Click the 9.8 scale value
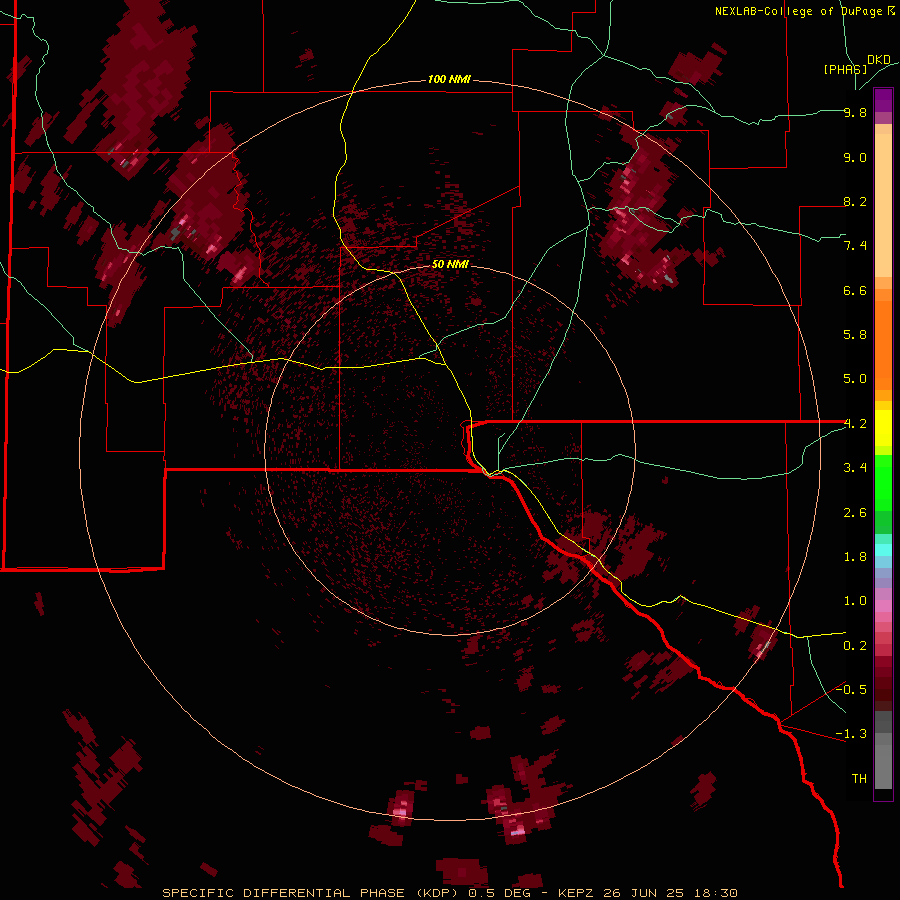 855,113
